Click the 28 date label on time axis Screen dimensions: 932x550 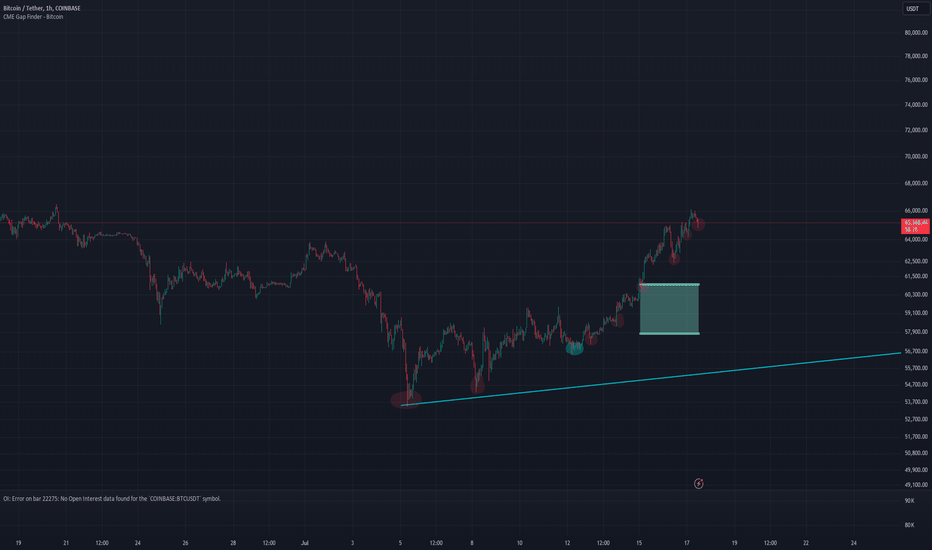coord(233,543)
